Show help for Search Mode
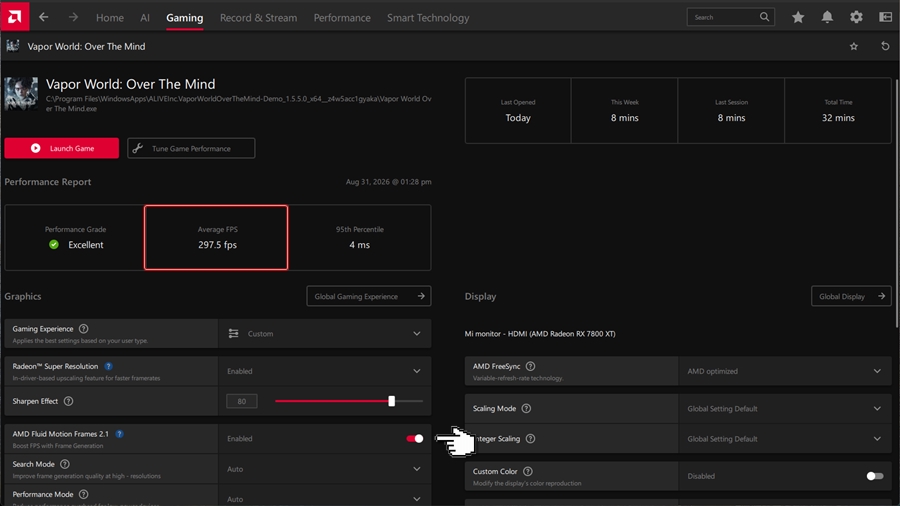The image size is (900, 506). pyautogui.click(x=65, y=464)
